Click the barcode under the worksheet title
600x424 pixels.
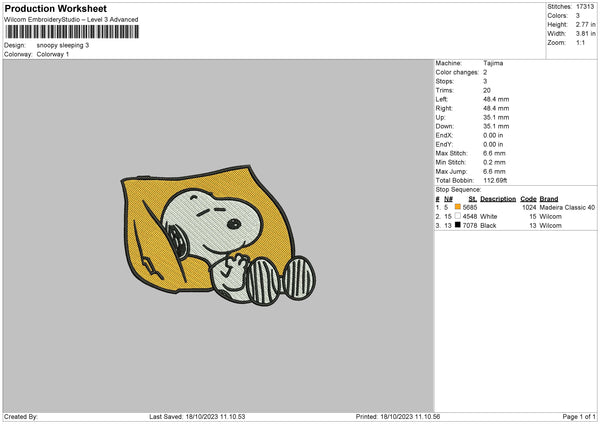pyautogui.click(x=72, y=32)
